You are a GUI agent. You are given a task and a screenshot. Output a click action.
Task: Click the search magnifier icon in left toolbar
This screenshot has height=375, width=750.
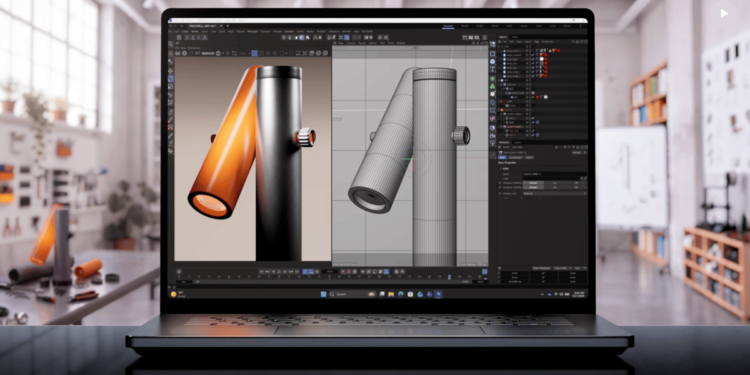coord(170,44)
